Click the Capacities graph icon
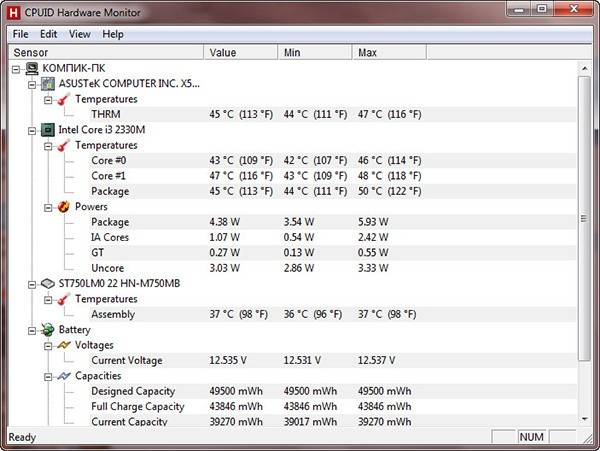This screenshot has height=451, width=600. click(x=62, y=376)
